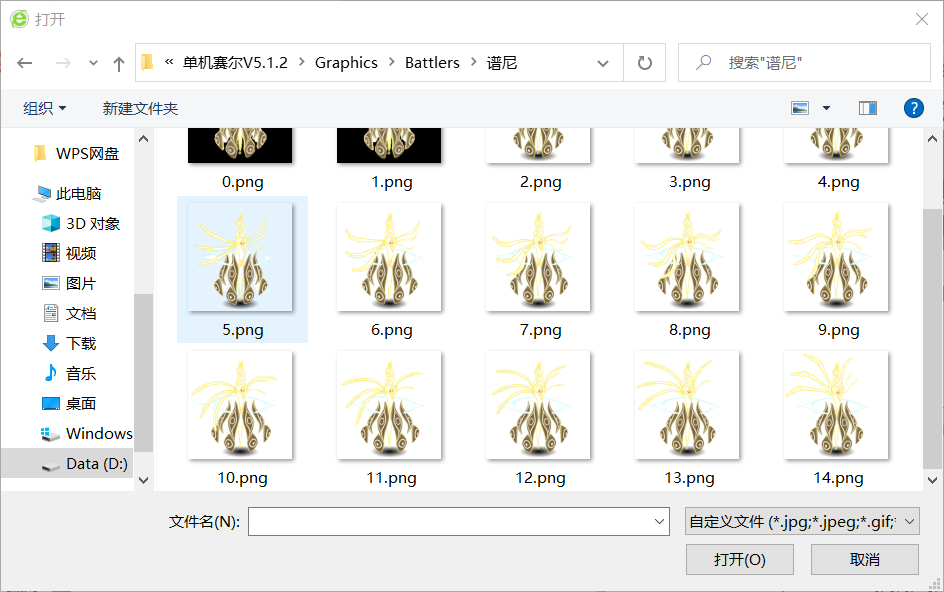Change view with the view icon
Screen dimensions: 944x592
(x=800, y=108)
